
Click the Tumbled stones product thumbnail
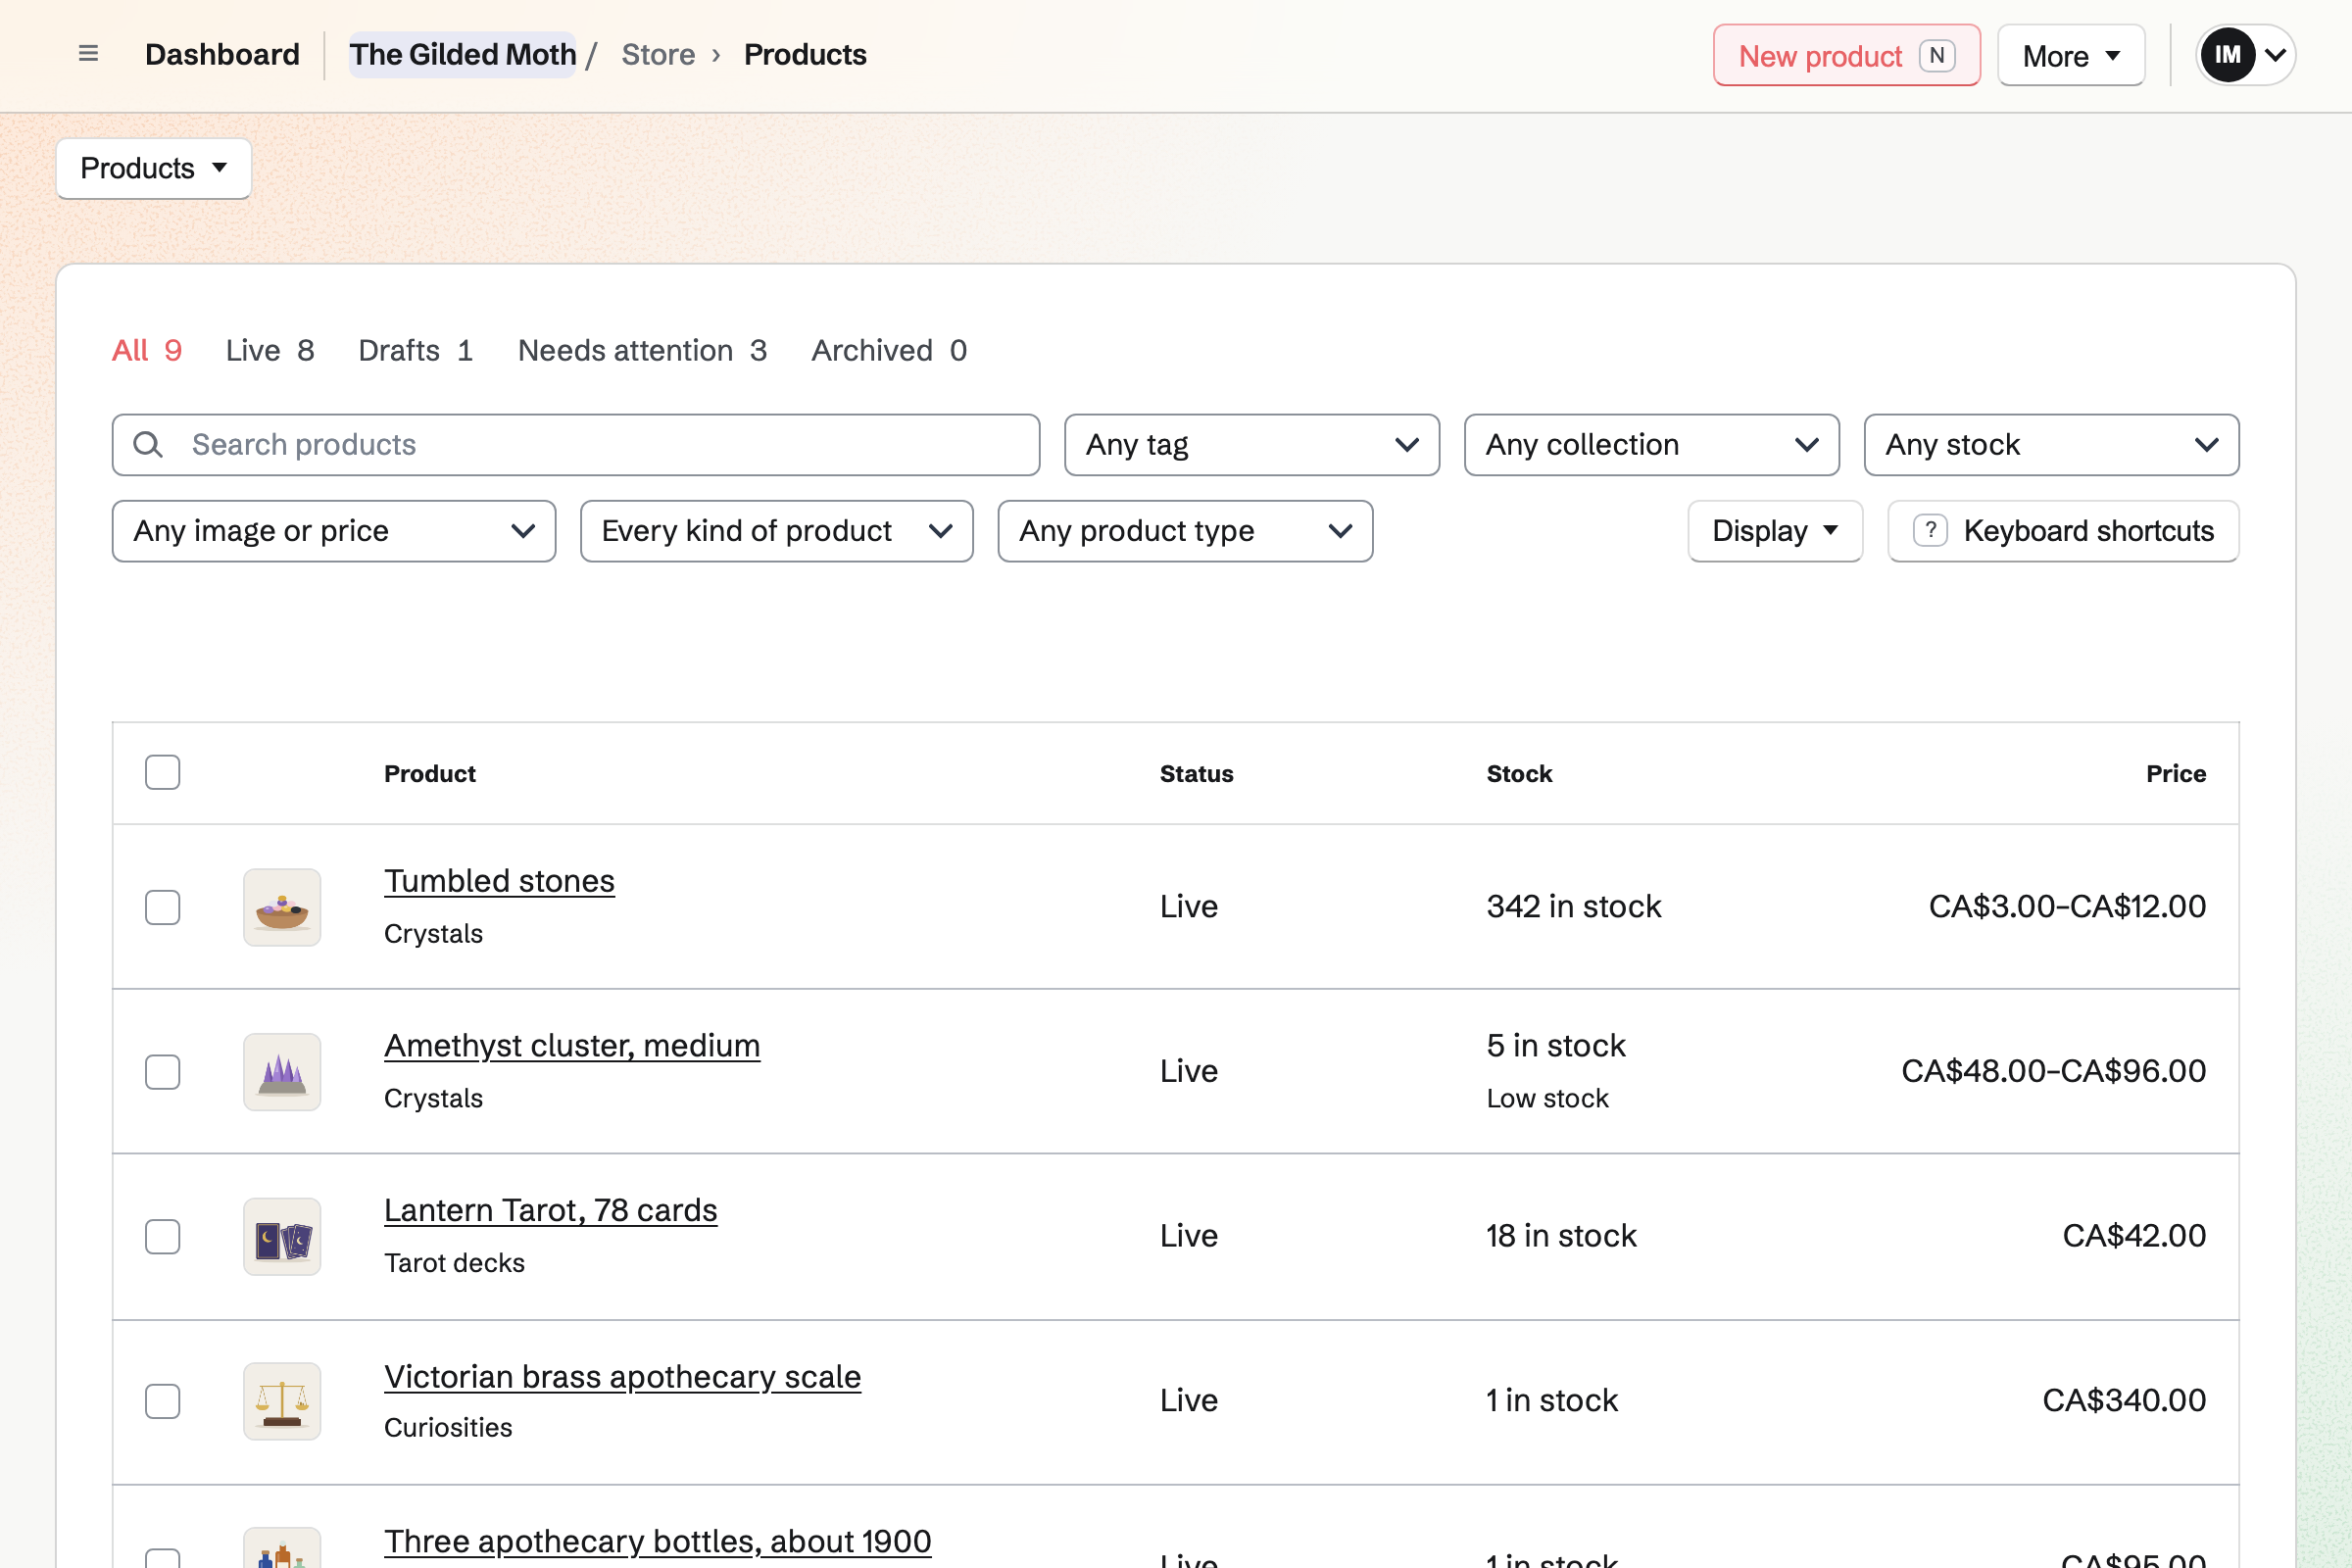click(282, 907)
